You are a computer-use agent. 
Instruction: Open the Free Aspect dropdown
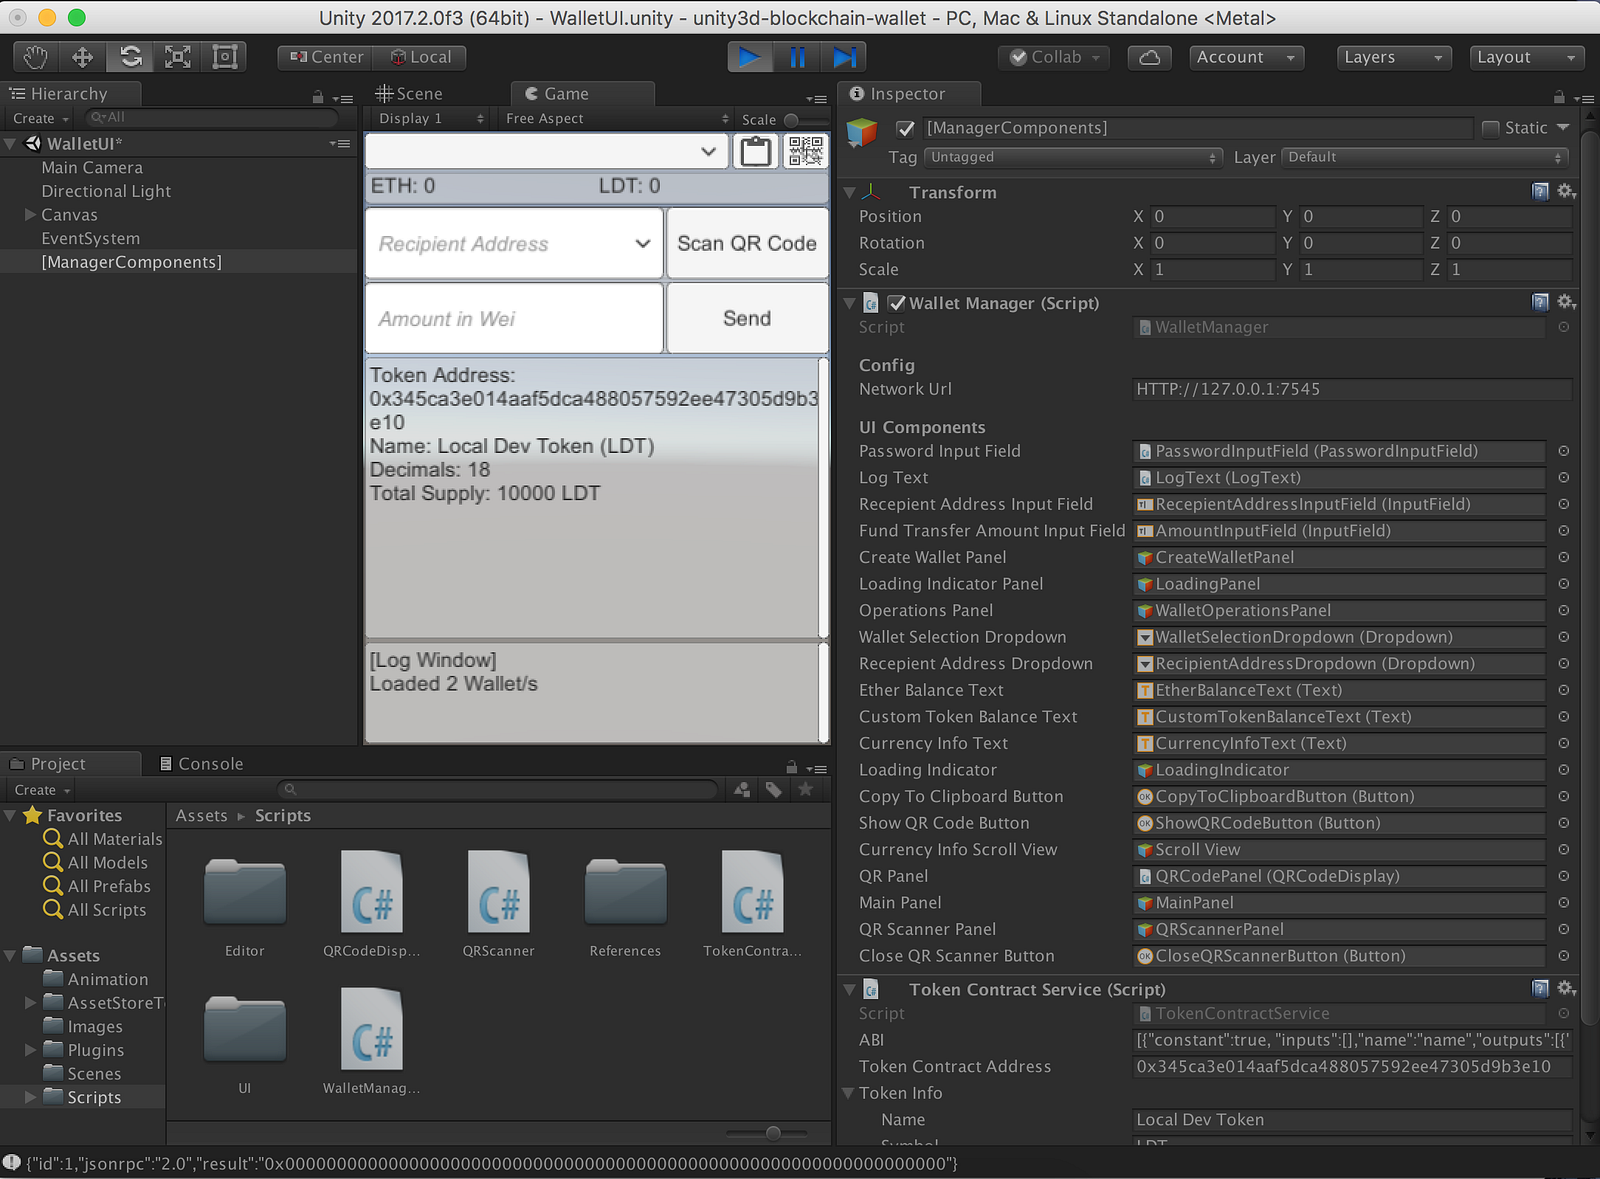click(x=616, y=119)
